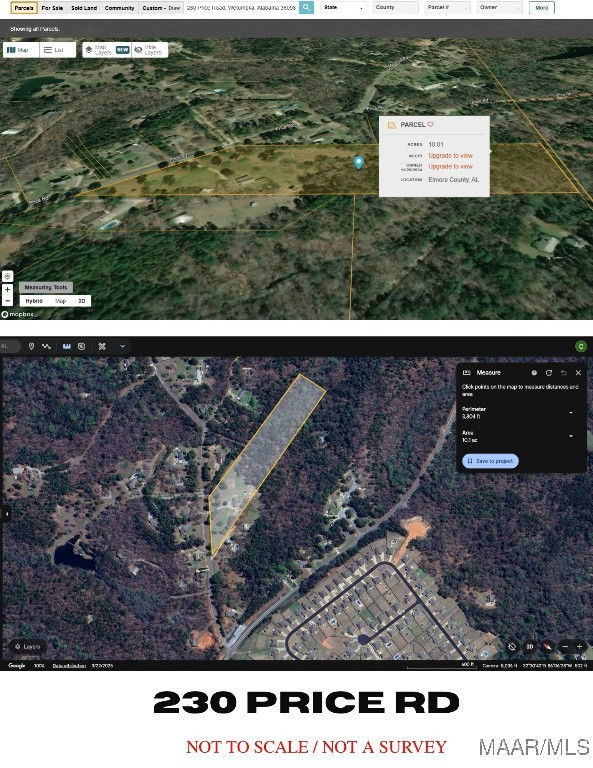Click the More filters button
This screenshot has height=768, width=593.
[542, 8]
